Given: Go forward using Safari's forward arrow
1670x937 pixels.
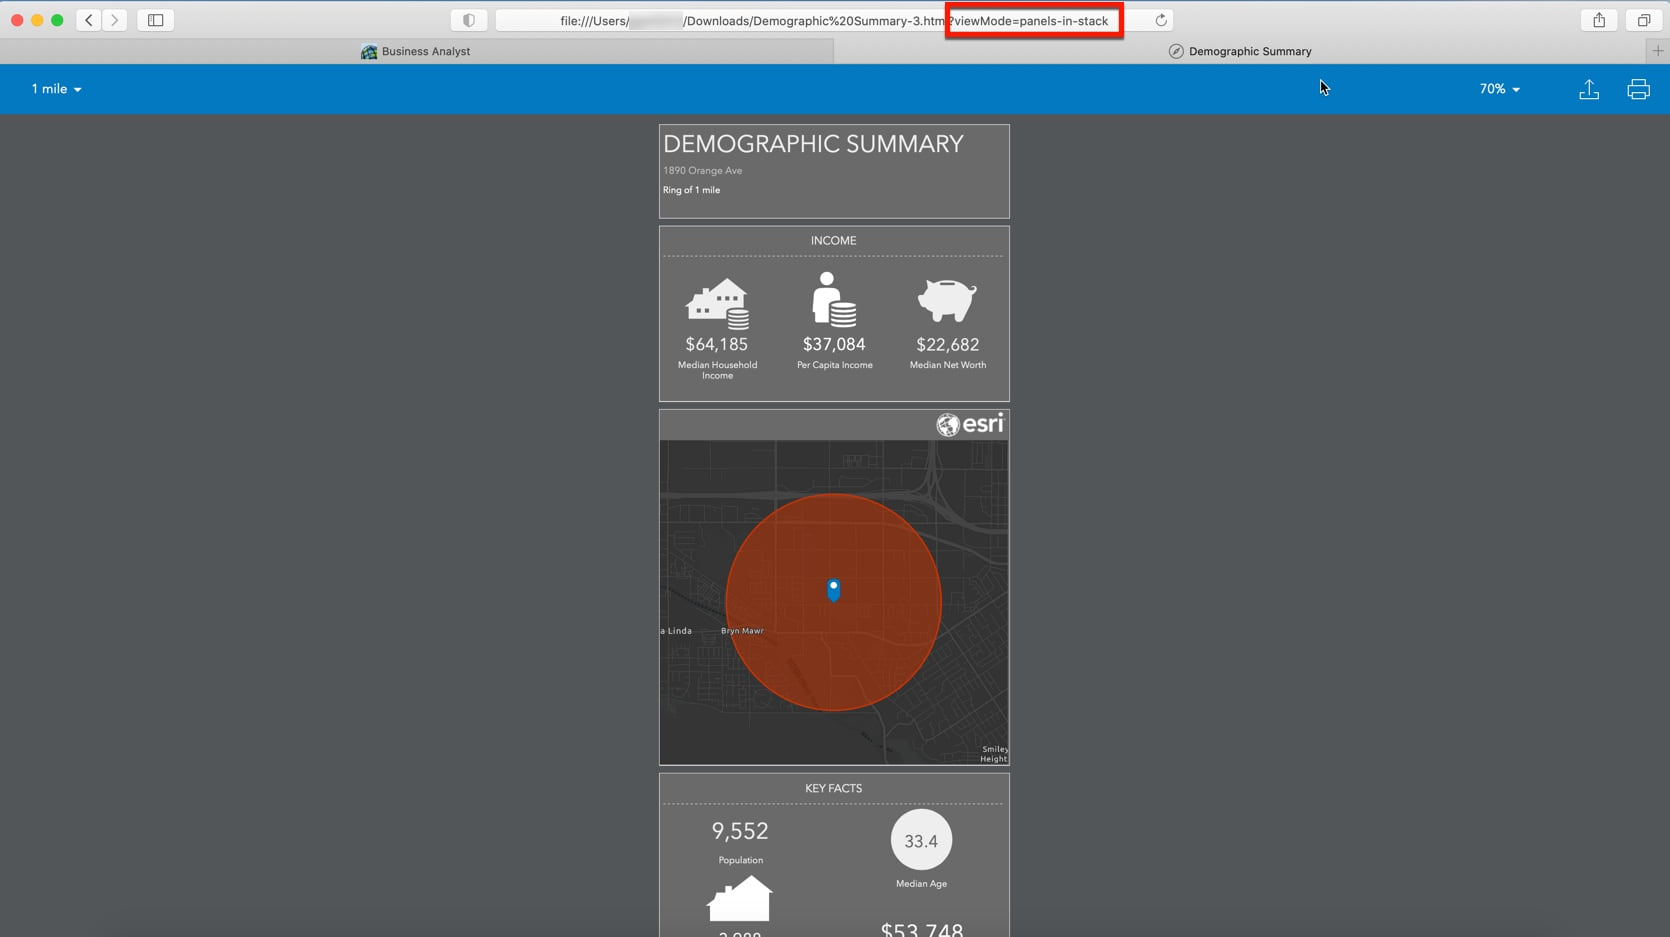Looking at the screenshot, I should pos(115,20).
